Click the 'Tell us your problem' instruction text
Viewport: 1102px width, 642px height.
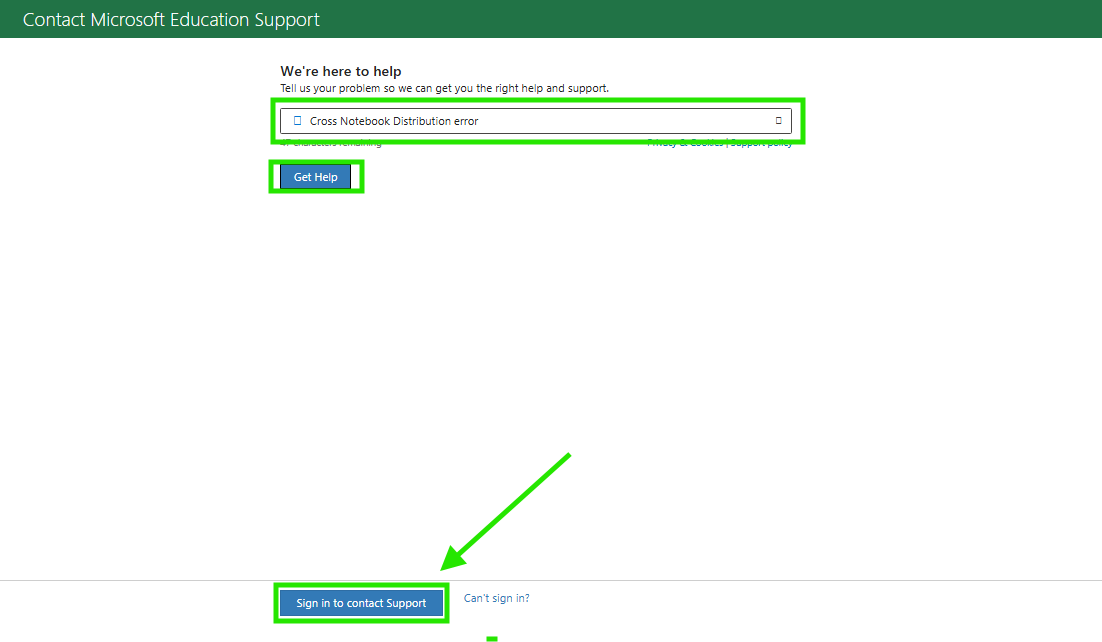coord(445,89)
